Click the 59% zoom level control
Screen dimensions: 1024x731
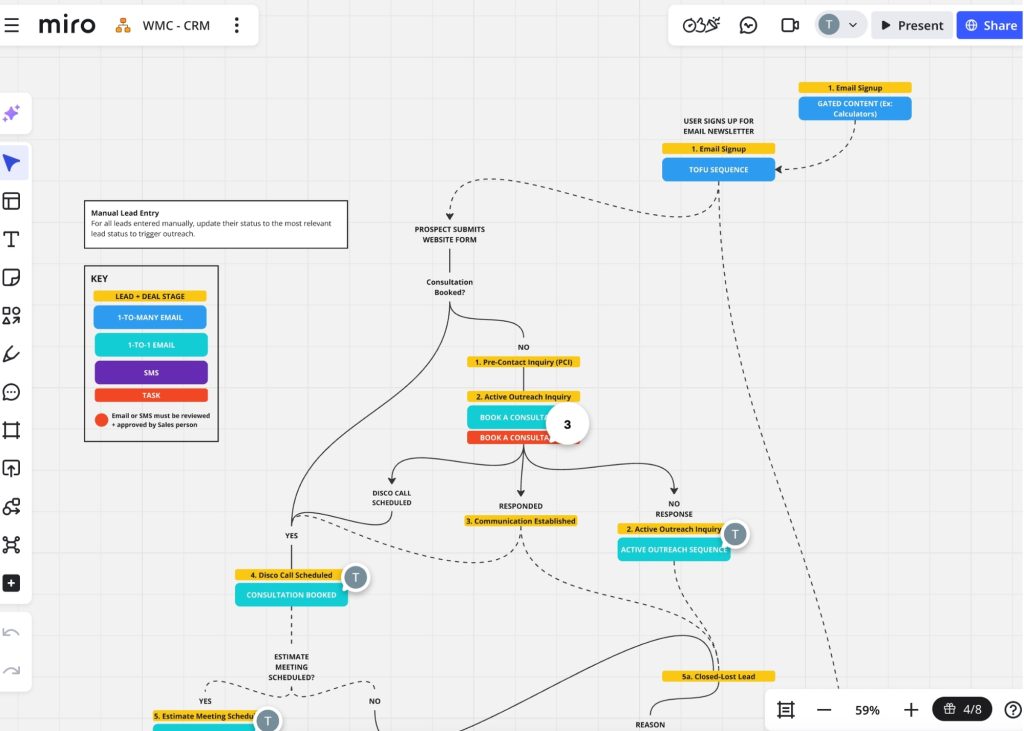[x=866, y=709]
